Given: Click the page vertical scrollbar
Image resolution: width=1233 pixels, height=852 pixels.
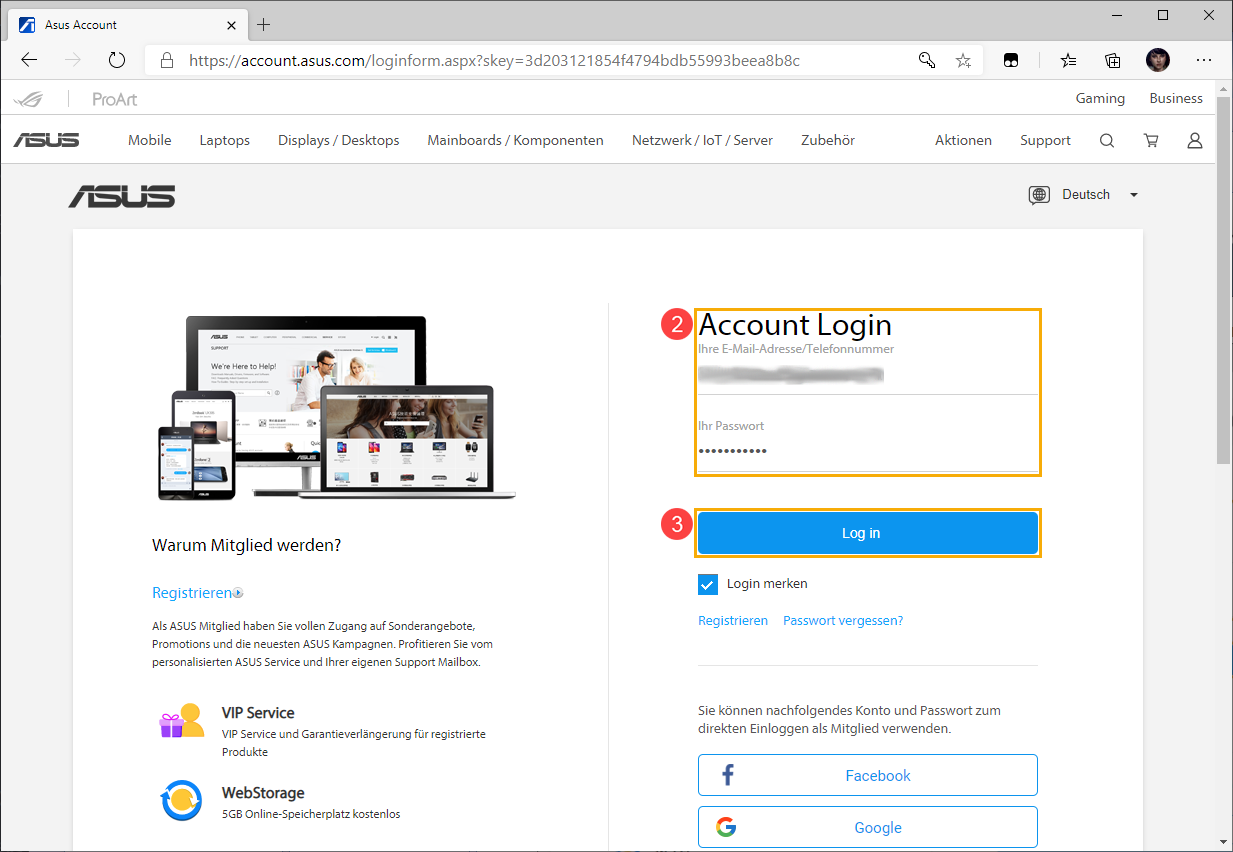Looking at the screenshot, I should click(x=1224, y=280).
